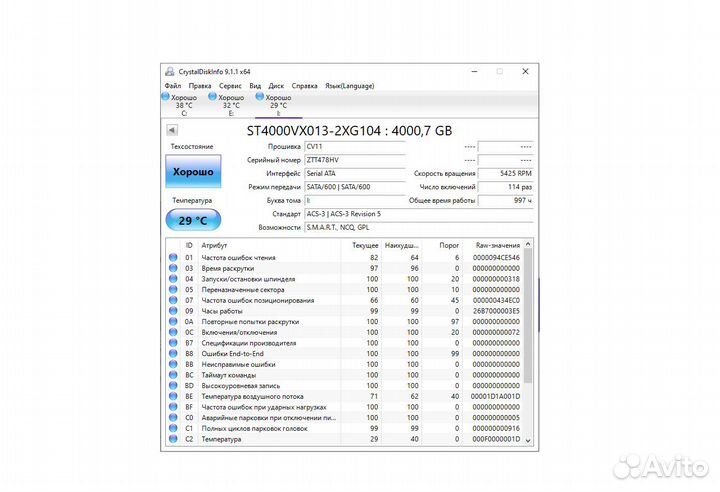The width and height of the screenshot is (720, 492).
Task: Select row Полных циклов парковок головок
Action: coord(345,428)
